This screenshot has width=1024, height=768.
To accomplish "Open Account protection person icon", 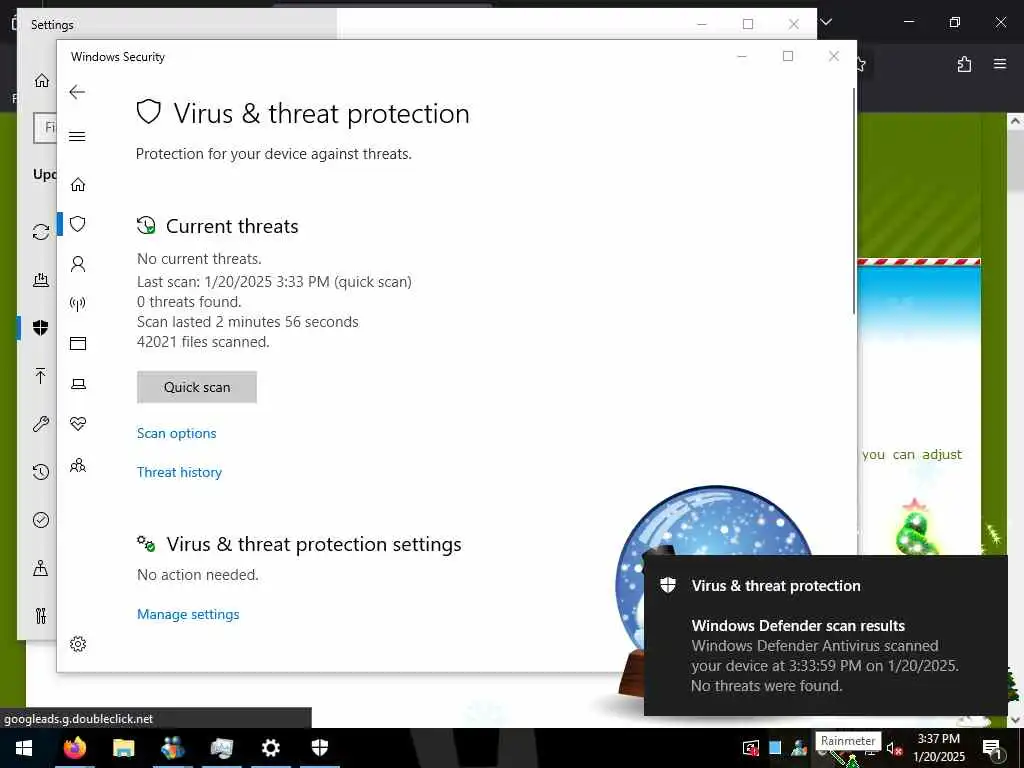I will (x=78, y=264).
